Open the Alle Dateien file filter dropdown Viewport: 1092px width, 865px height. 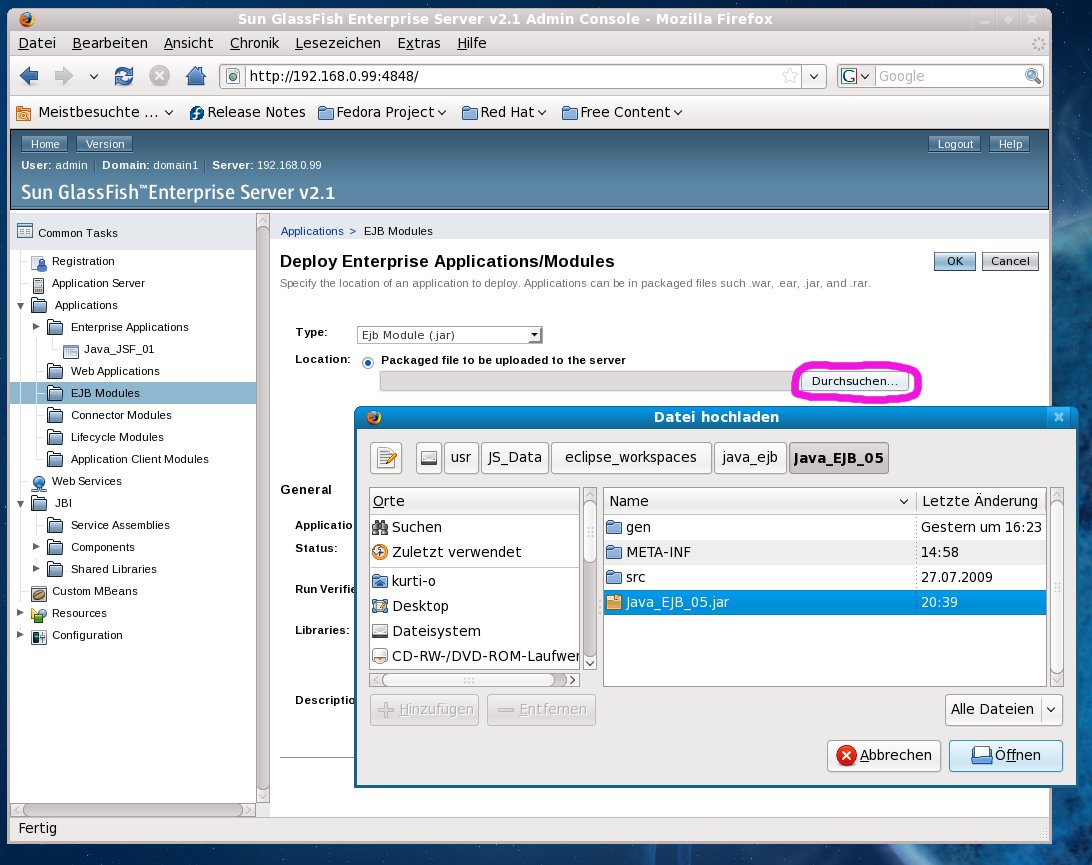tap(1003, 709)
